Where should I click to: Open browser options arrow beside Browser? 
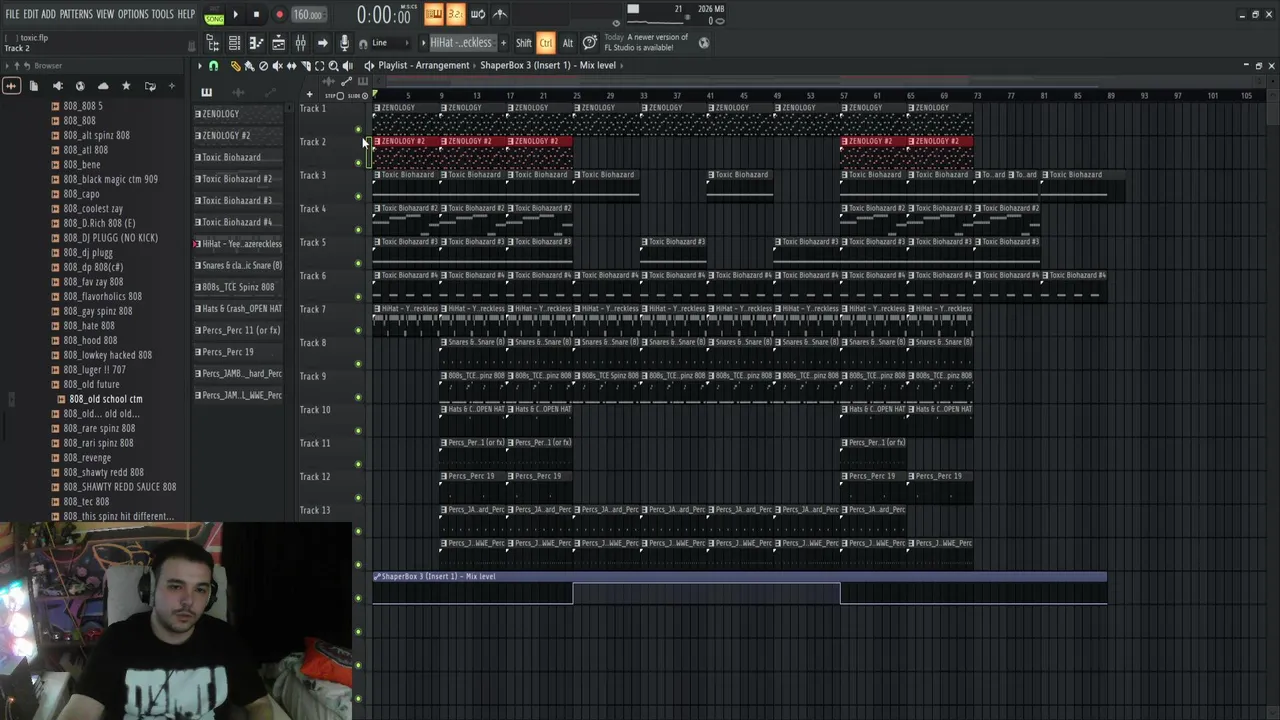pyautogui.click(x=6, y=66)
